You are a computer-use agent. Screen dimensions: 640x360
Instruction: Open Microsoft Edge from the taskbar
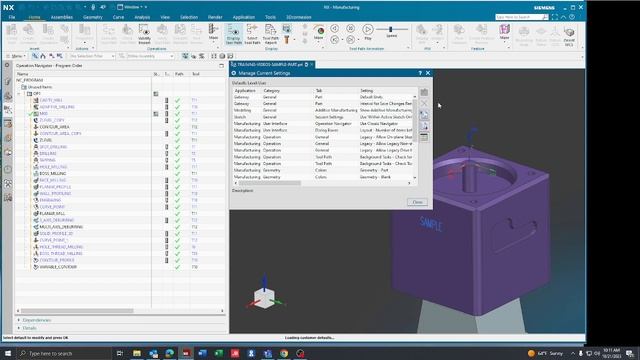pyautogui.click(x=169, y=353)
